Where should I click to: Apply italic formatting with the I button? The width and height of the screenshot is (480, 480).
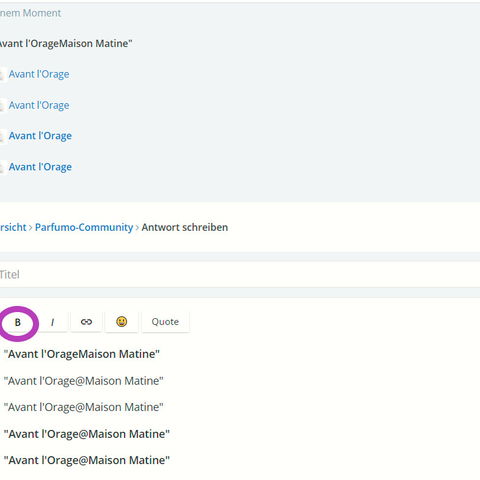(x=52, y=322)
